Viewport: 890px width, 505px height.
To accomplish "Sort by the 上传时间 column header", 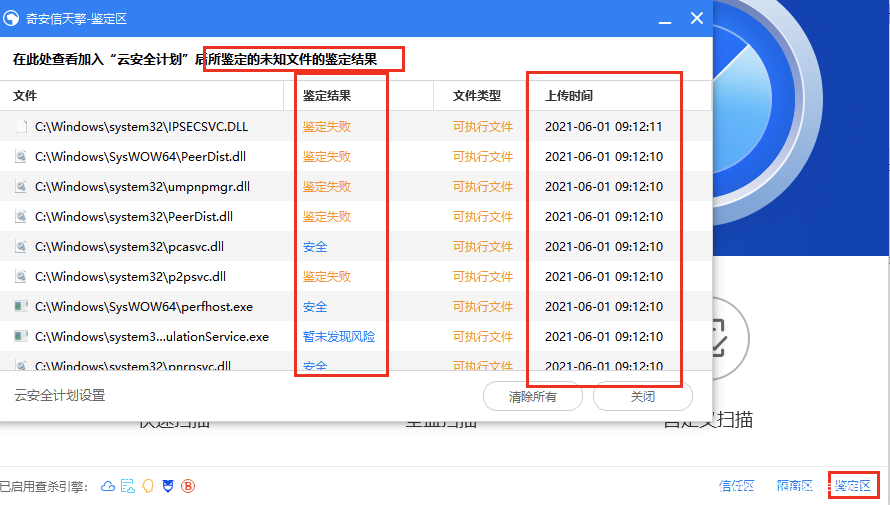I will (569, 96).
